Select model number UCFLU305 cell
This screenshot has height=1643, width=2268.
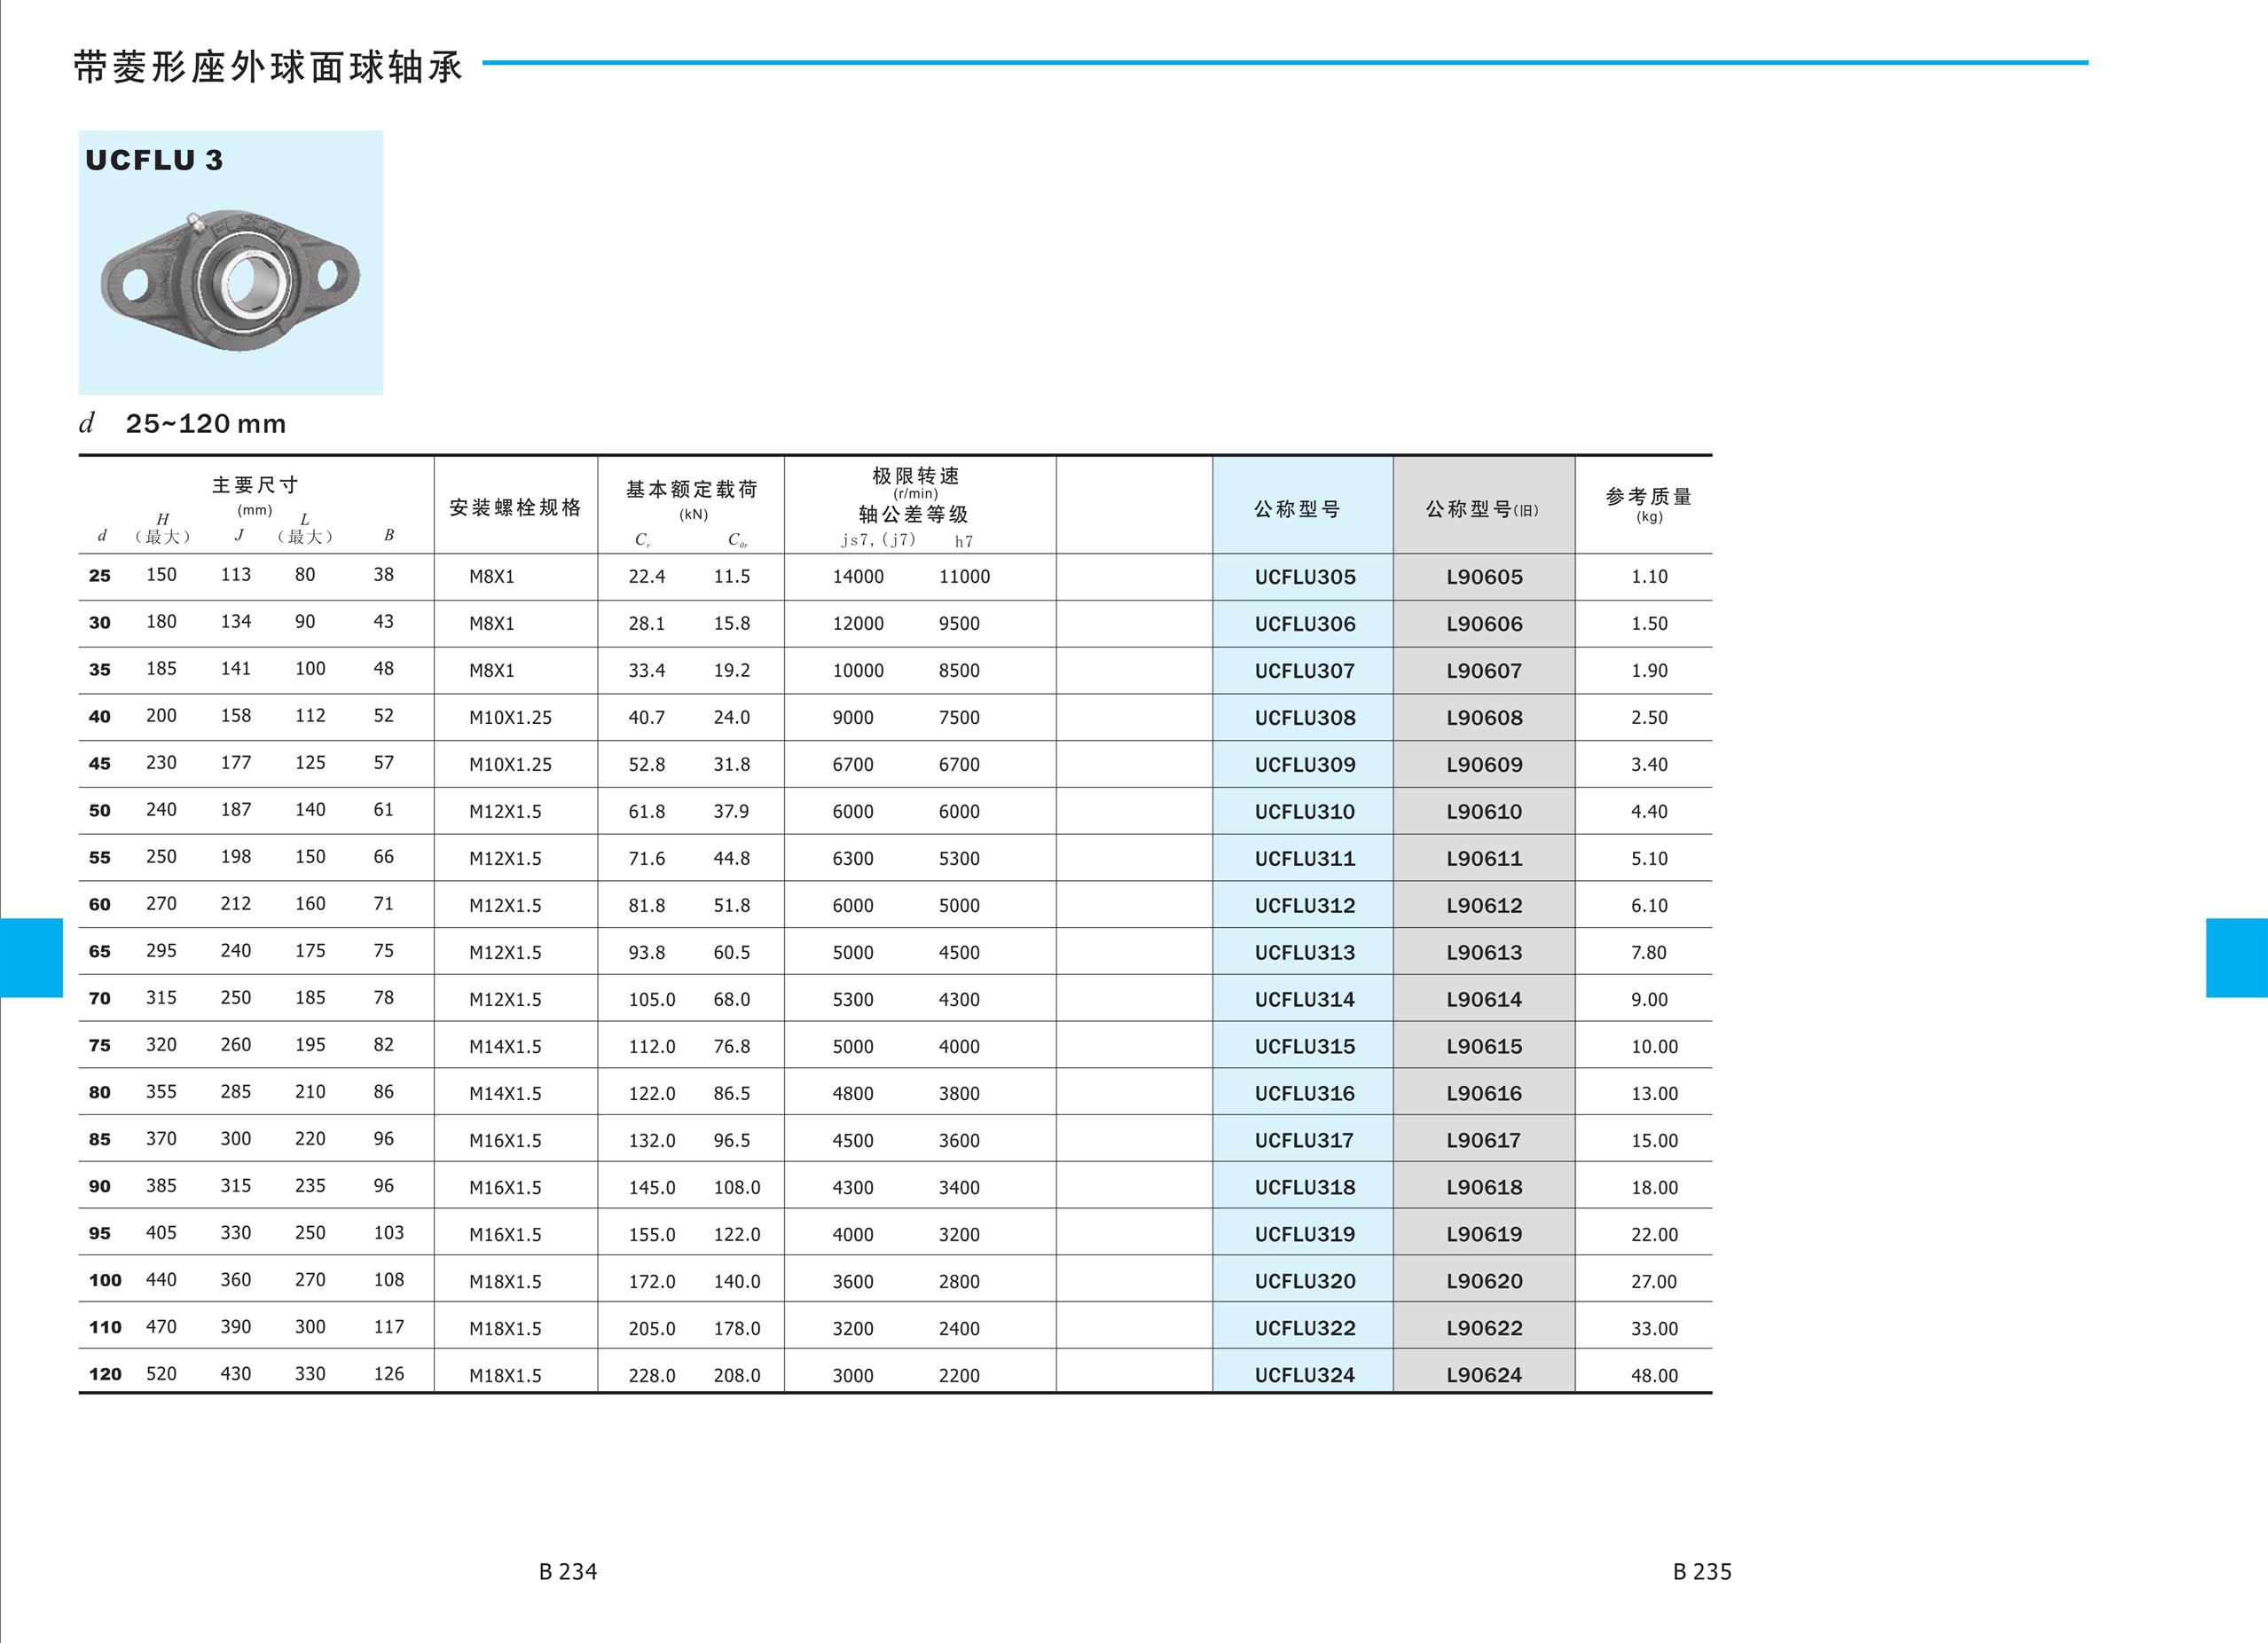pos(1304,577)
